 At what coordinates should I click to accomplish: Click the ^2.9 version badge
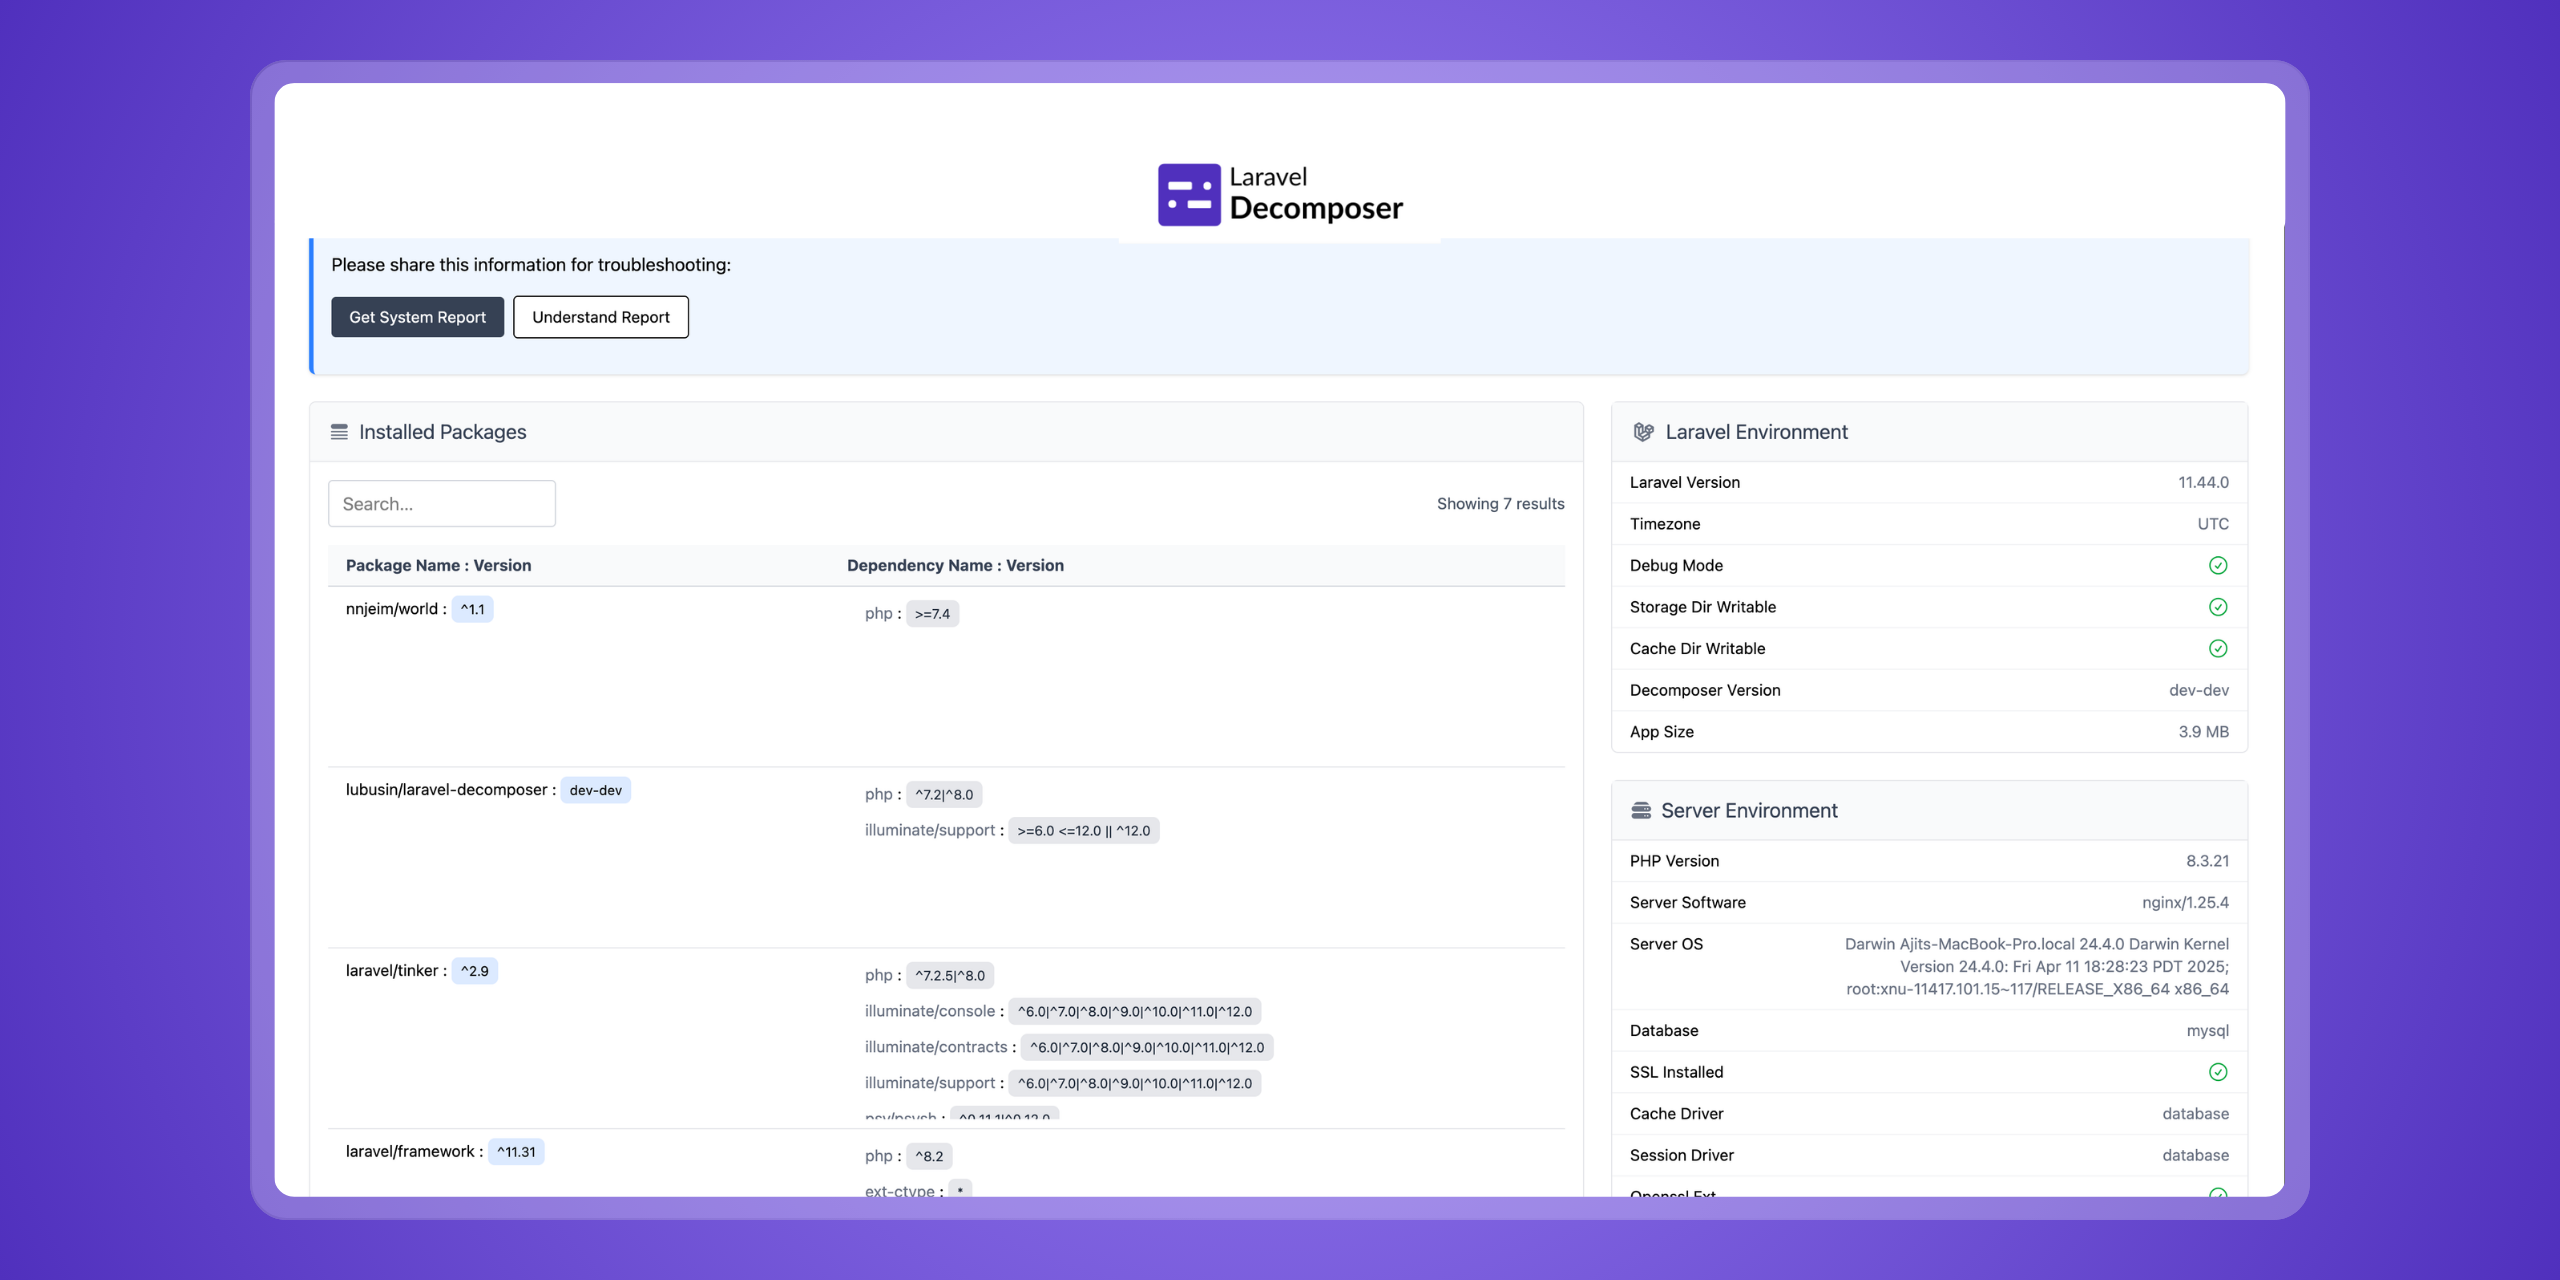pos(475,971)
